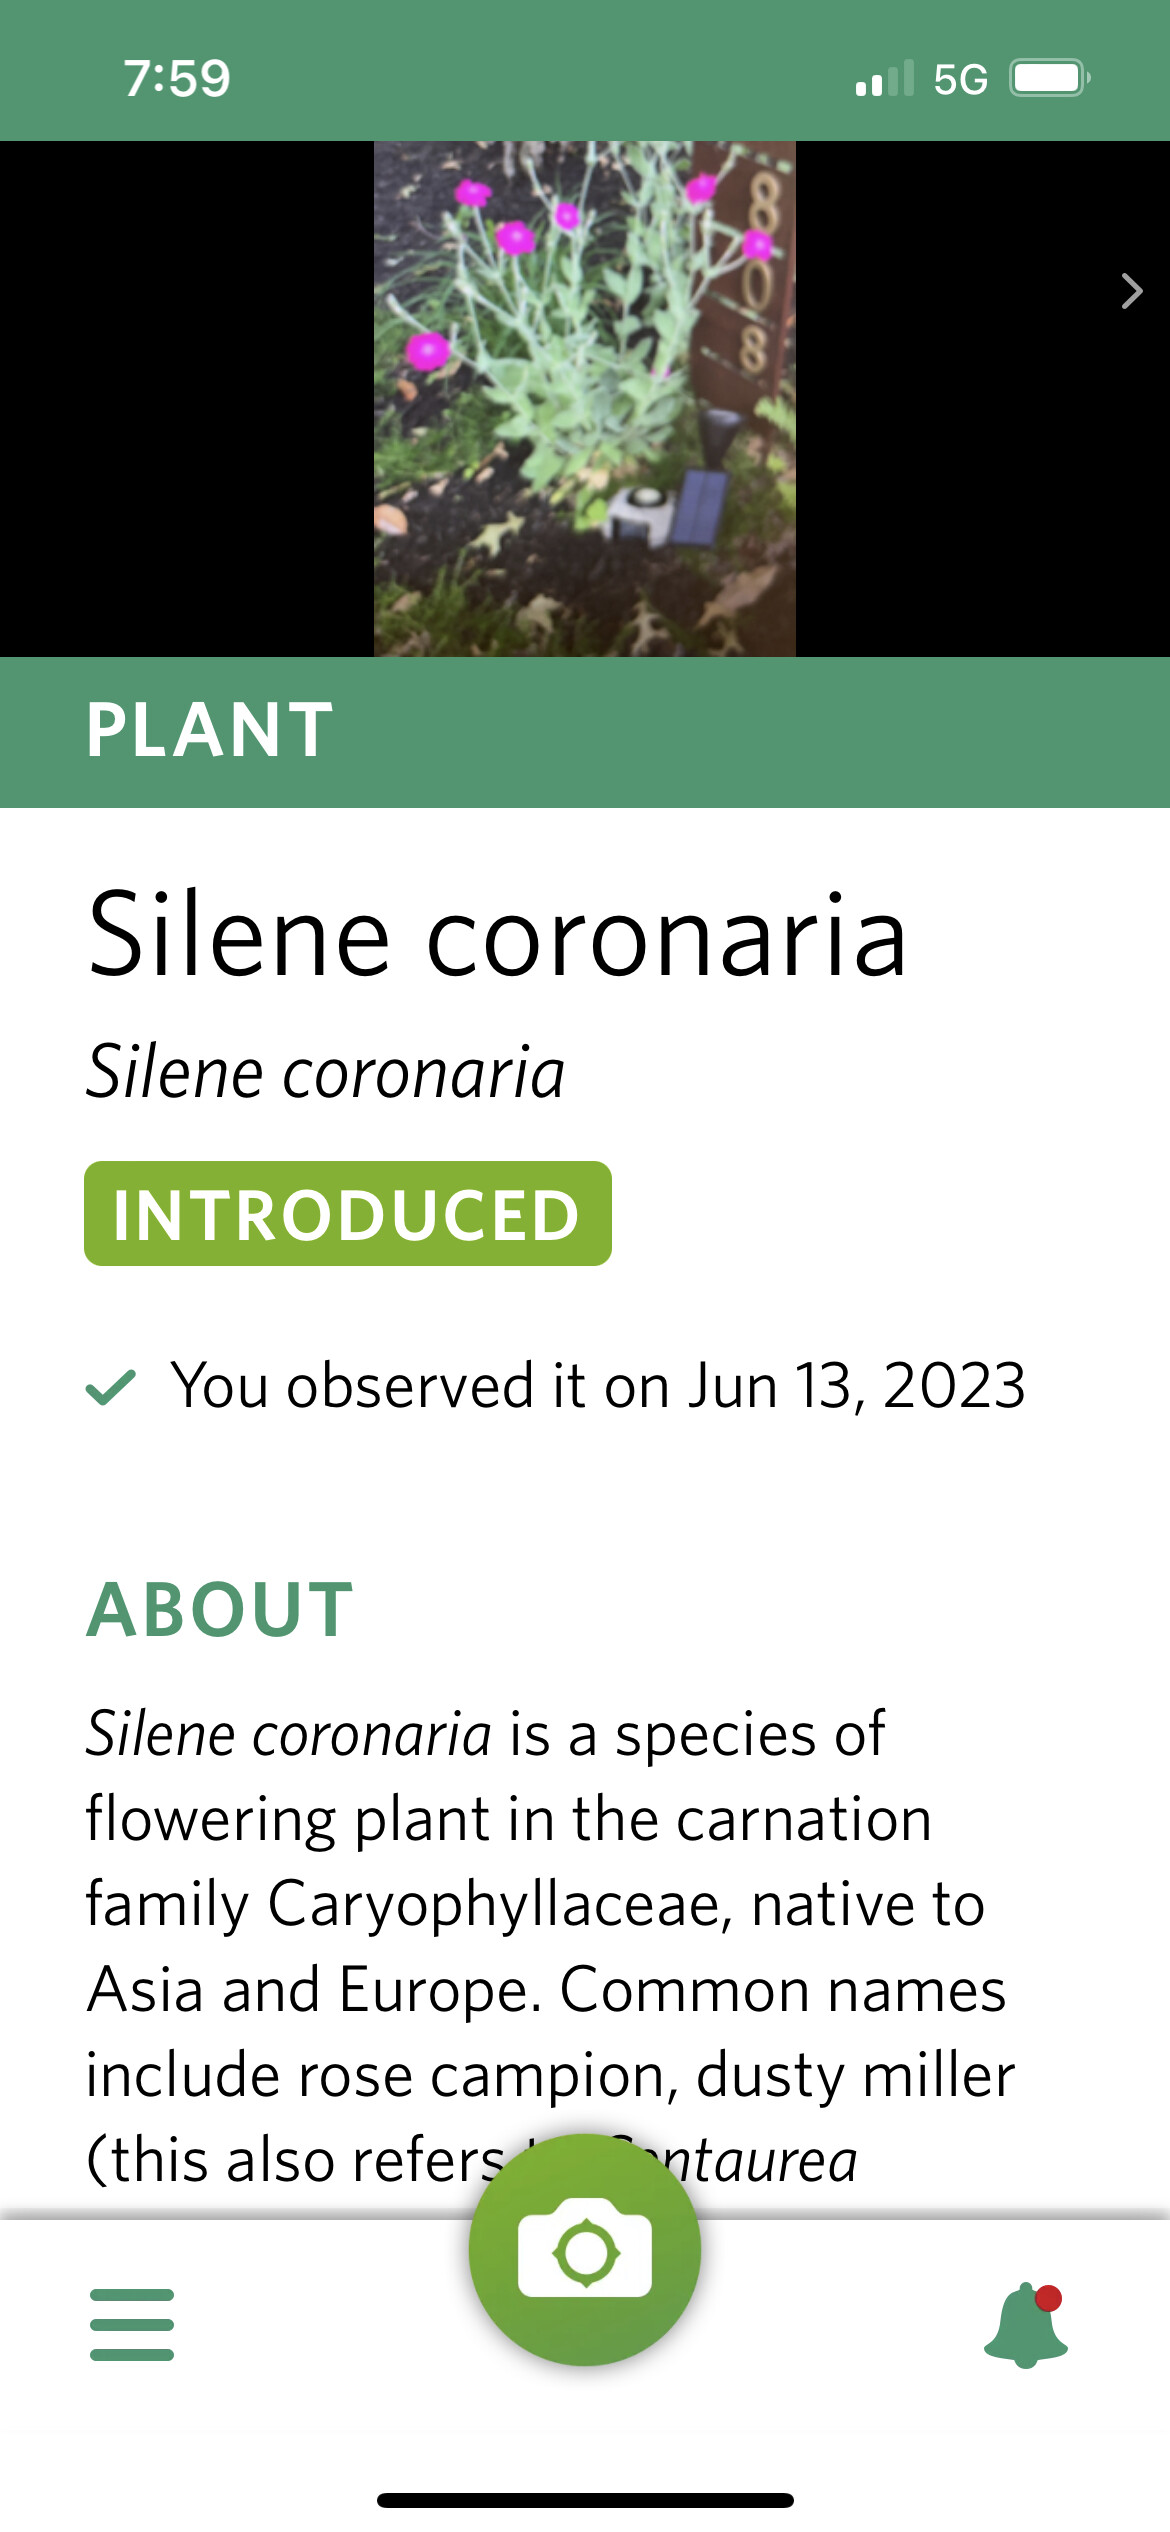
Task: Tap the large Silene coronaria title
Action: click(x=497, y=936)
